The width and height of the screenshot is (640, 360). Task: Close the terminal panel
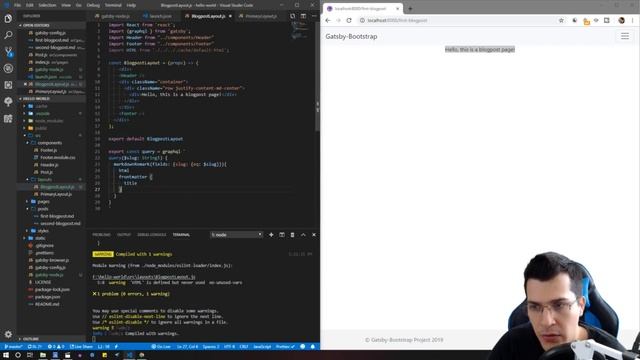tap(313, 235)
